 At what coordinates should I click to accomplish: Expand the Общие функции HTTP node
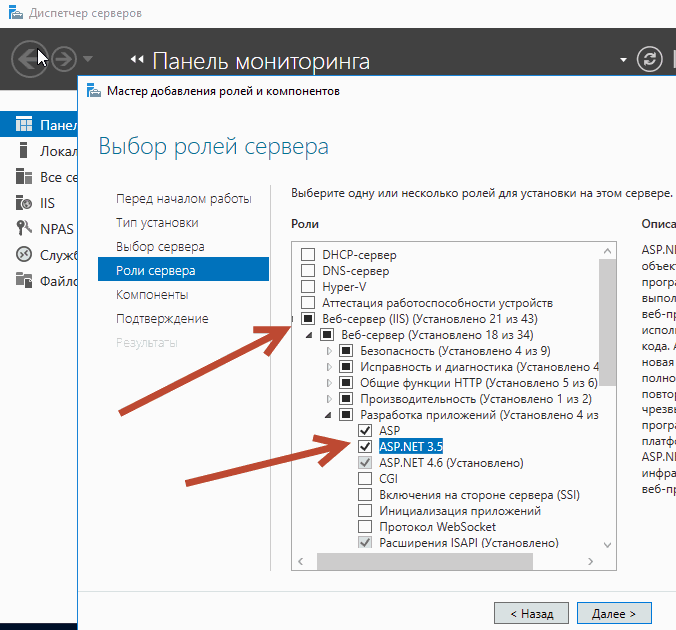[x=330, y=383]
